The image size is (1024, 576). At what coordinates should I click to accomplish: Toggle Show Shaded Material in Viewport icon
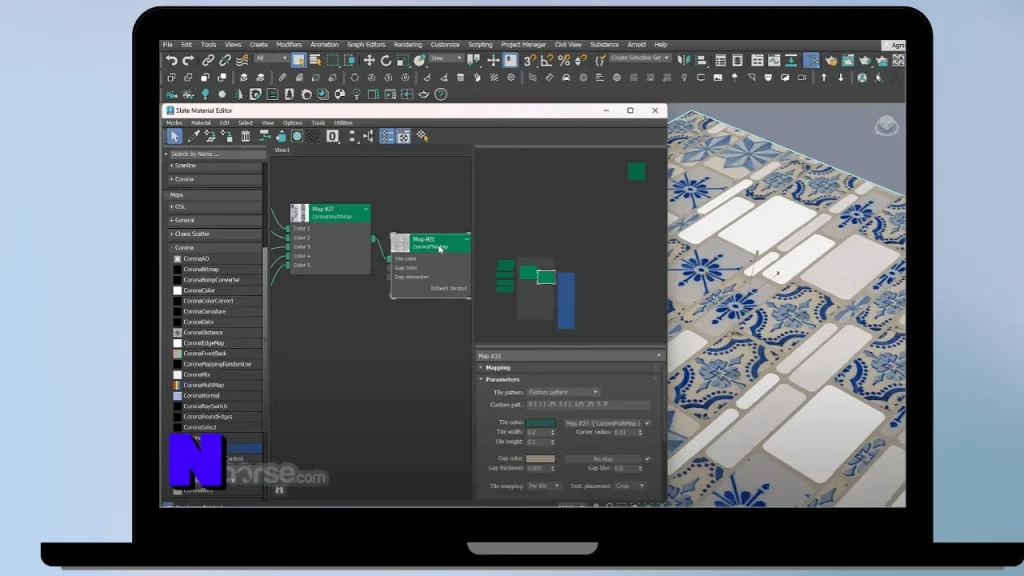pos(297,136)
